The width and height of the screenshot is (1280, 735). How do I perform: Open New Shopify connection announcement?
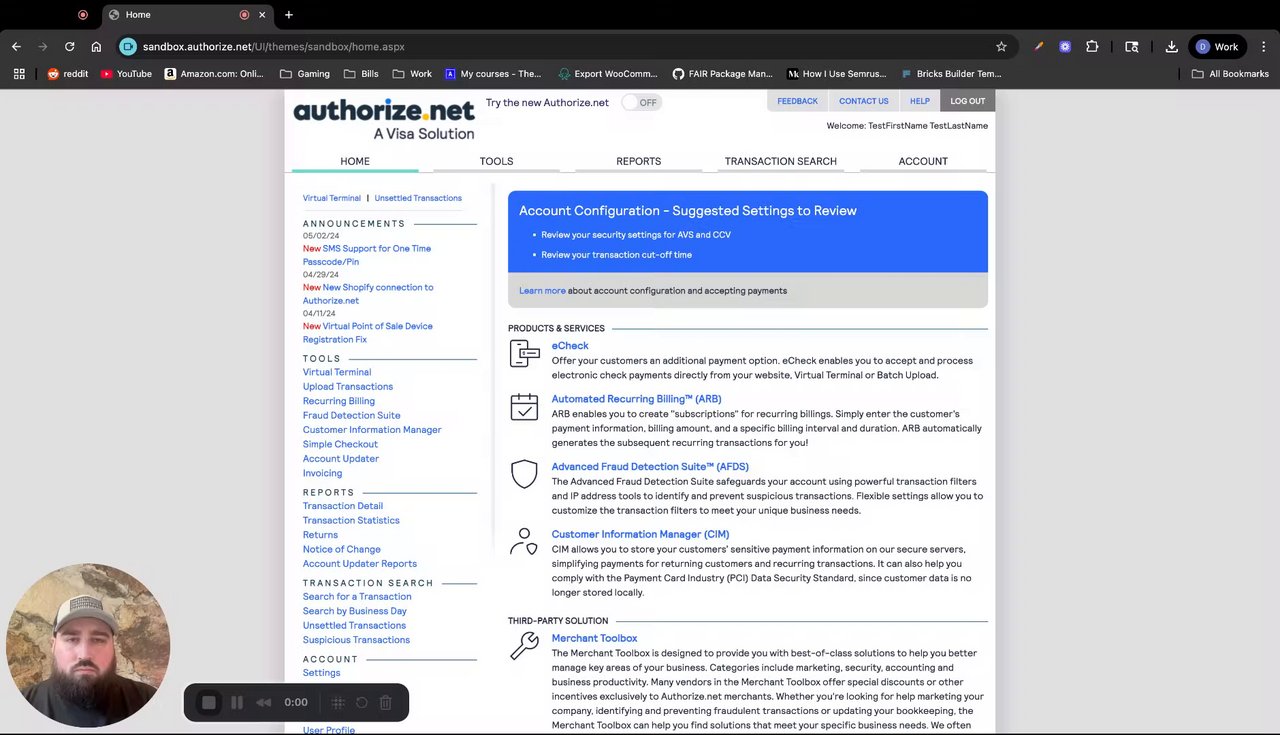(x=368, y=294)
